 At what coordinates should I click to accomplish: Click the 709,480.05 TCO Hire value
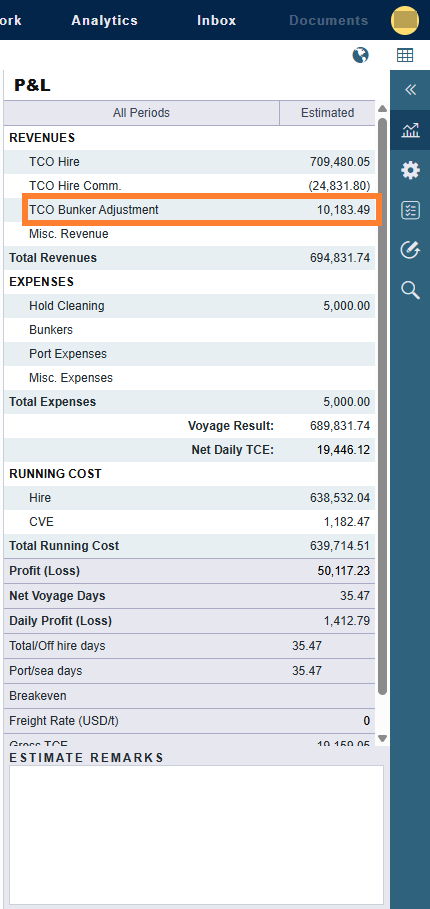coord(340,162)
